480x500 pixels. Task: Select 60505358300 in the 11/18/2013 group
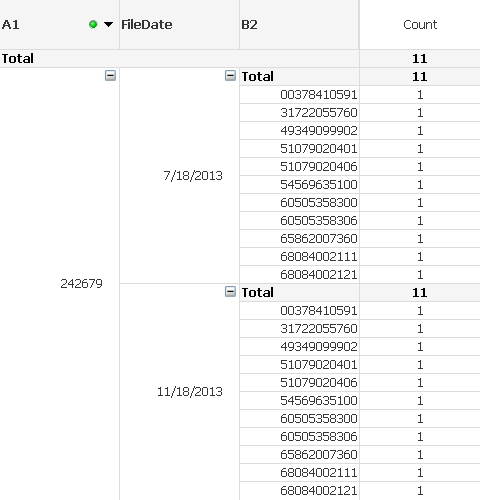coord(319,419)
